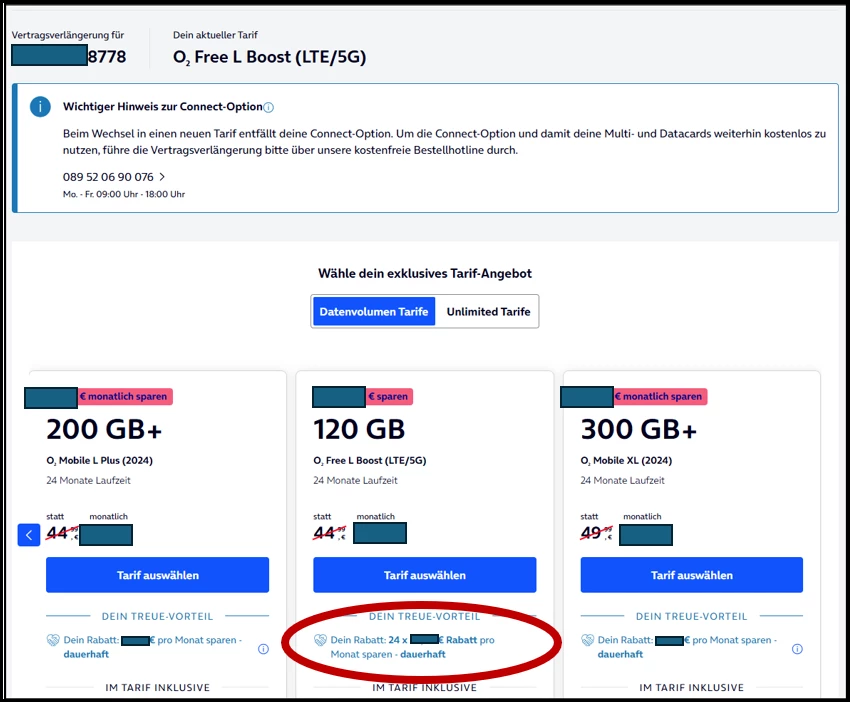This screenshot has height=702, width=850.
Task: Switch to Datenvolumen Tarife tab
Action: (374, 312)
